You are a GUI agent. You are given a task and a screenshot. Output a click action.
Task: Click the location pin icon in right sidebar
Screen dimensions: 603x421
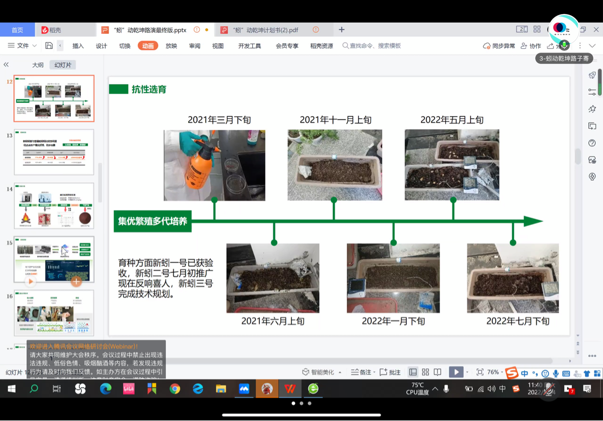(592, 177)
